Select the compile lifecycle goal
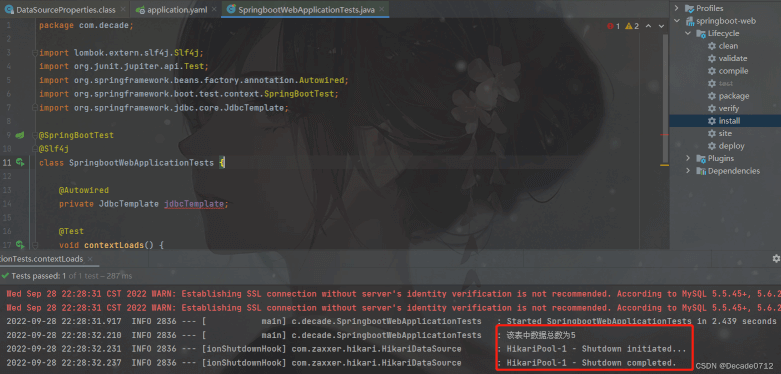Image resolution: width=781 pixels, height=374 pixels. (733, 71)
